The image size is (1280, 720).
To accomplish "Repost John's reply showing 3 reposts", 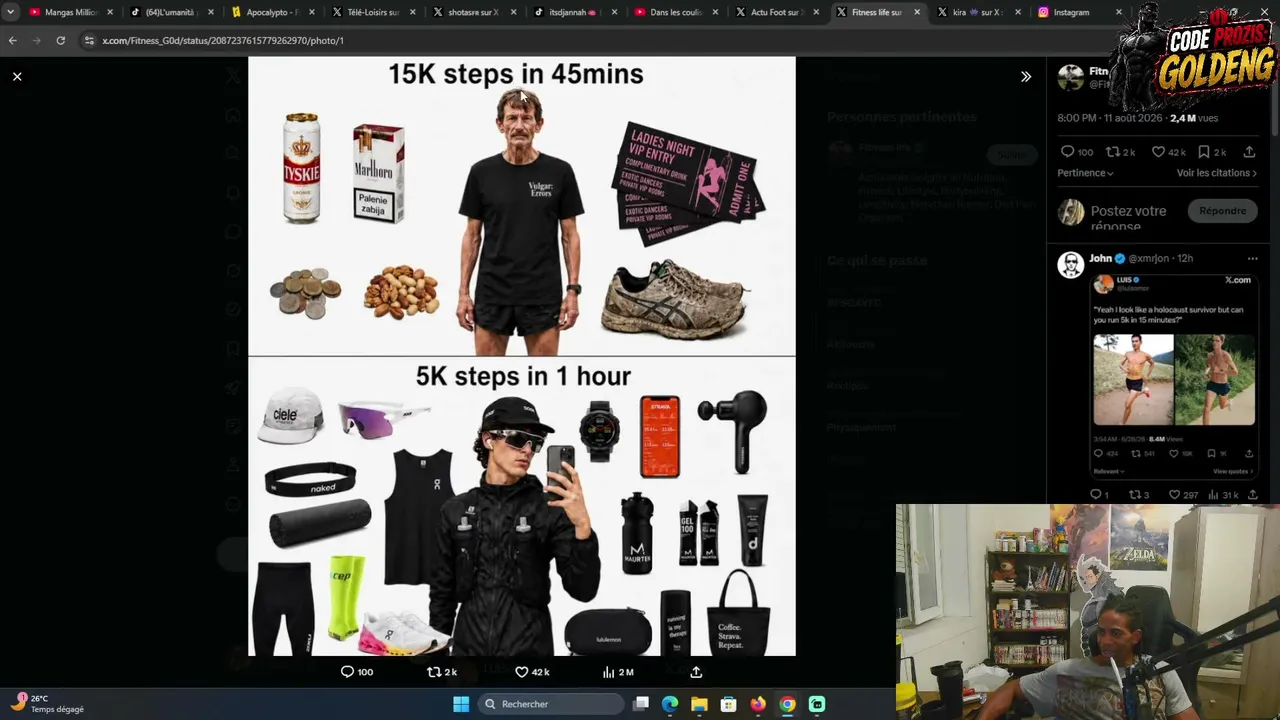I will (1135, 495).
